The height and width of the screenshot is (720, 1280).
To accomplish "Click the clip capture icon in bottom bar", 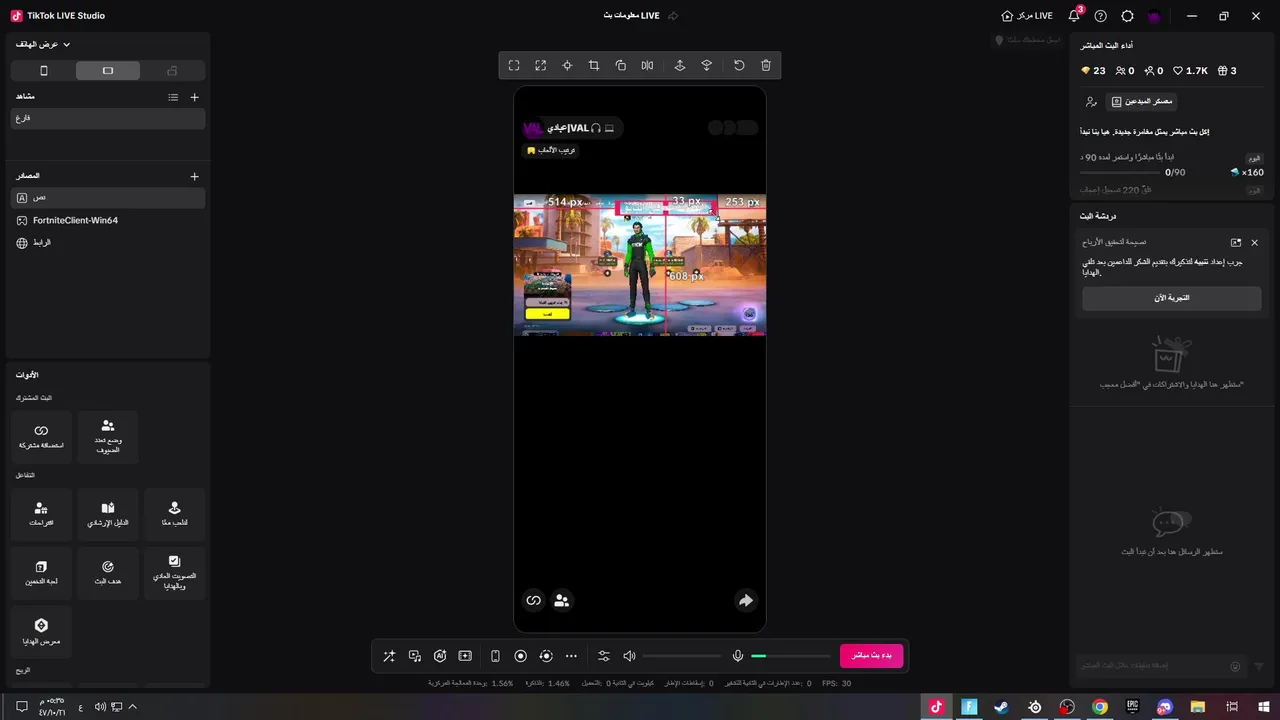I will (x=465, y=656).
